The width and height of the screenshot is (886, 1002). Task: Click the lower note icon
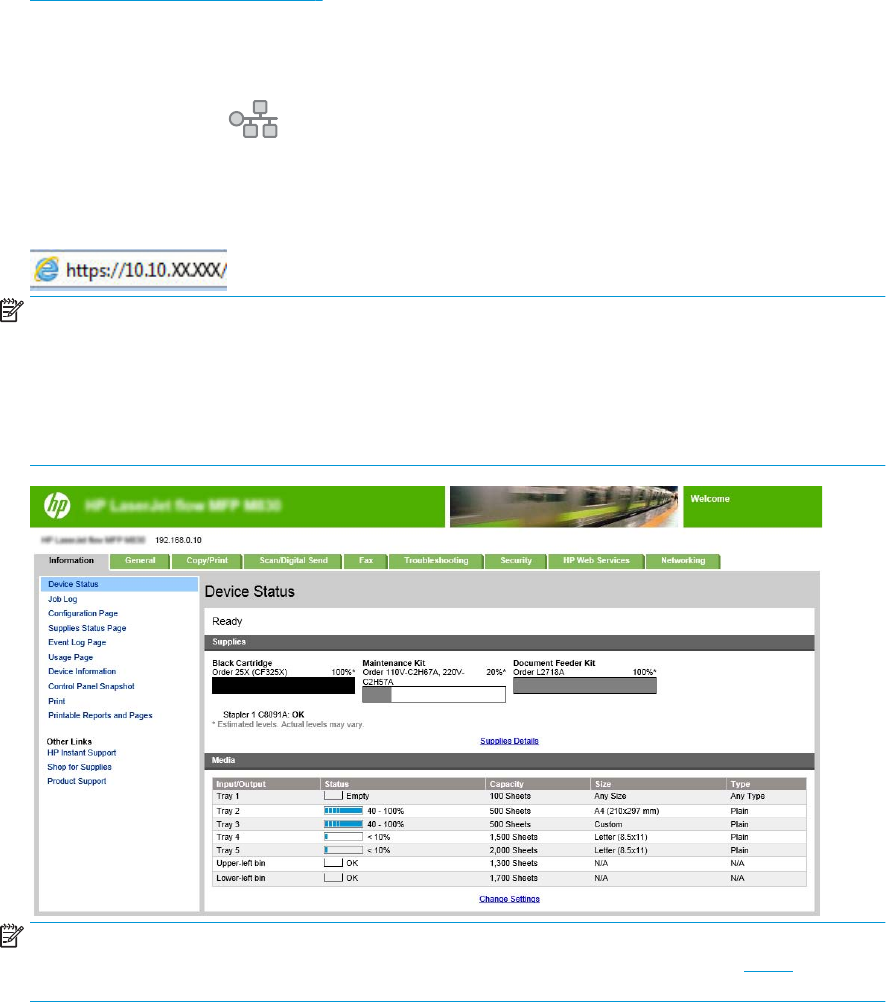click(x=12, y=936)
